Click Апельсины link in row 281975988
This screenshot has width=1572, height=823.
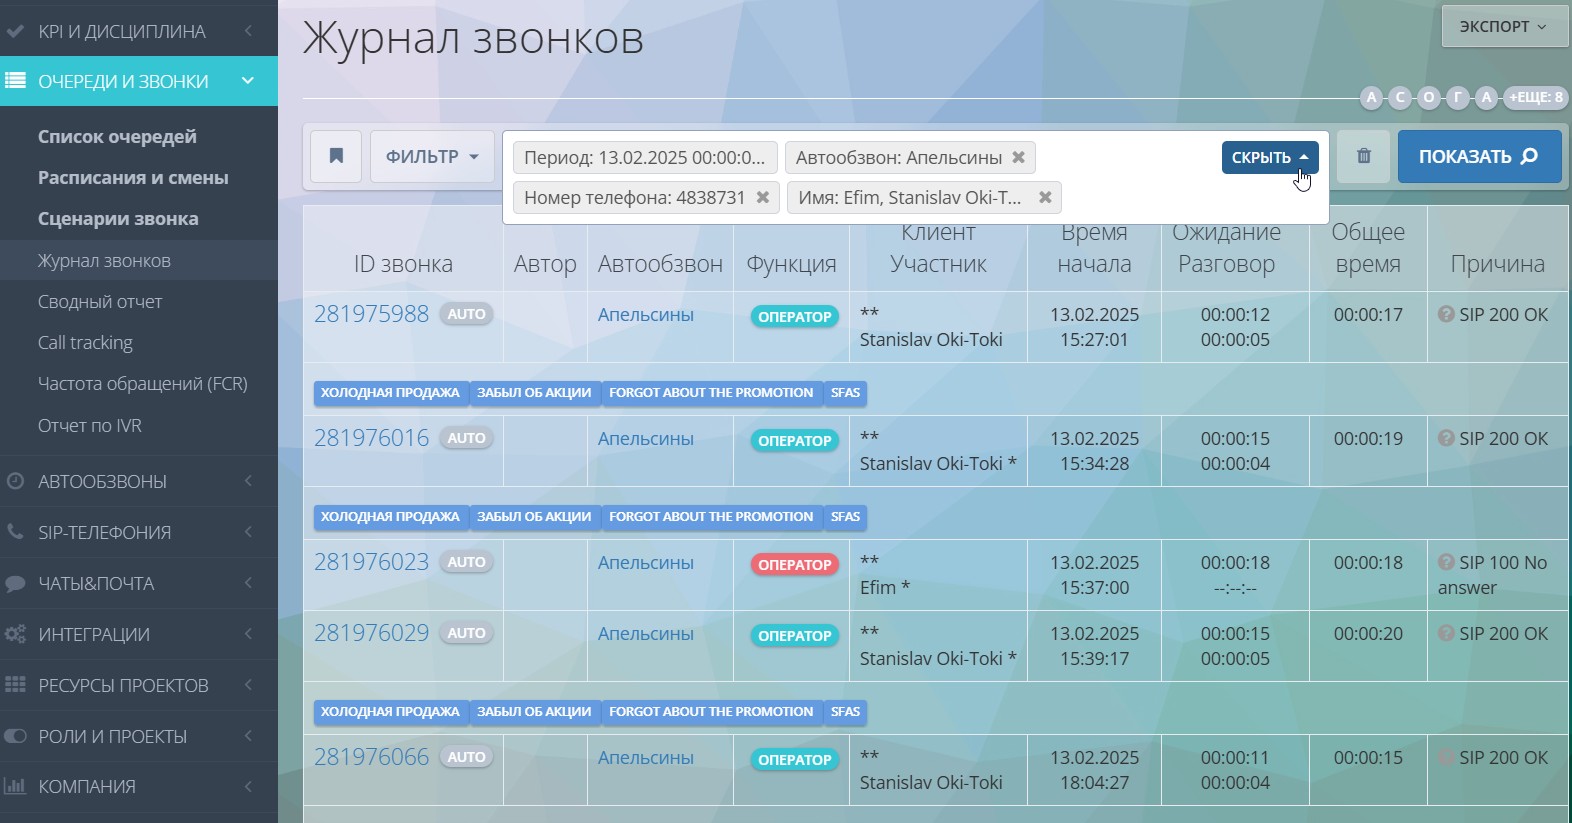(645, 314)
